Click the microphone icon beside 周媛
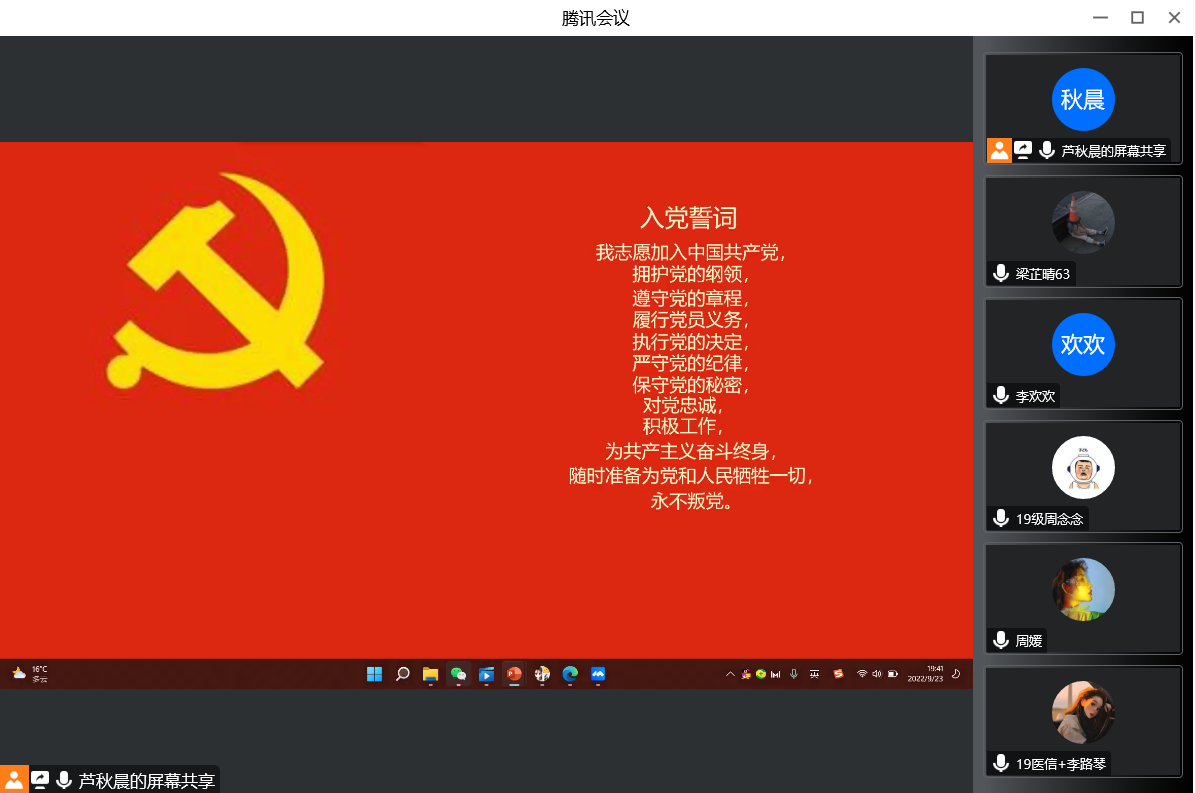Screen dimensions: 1196x793 coord(1001,640)
